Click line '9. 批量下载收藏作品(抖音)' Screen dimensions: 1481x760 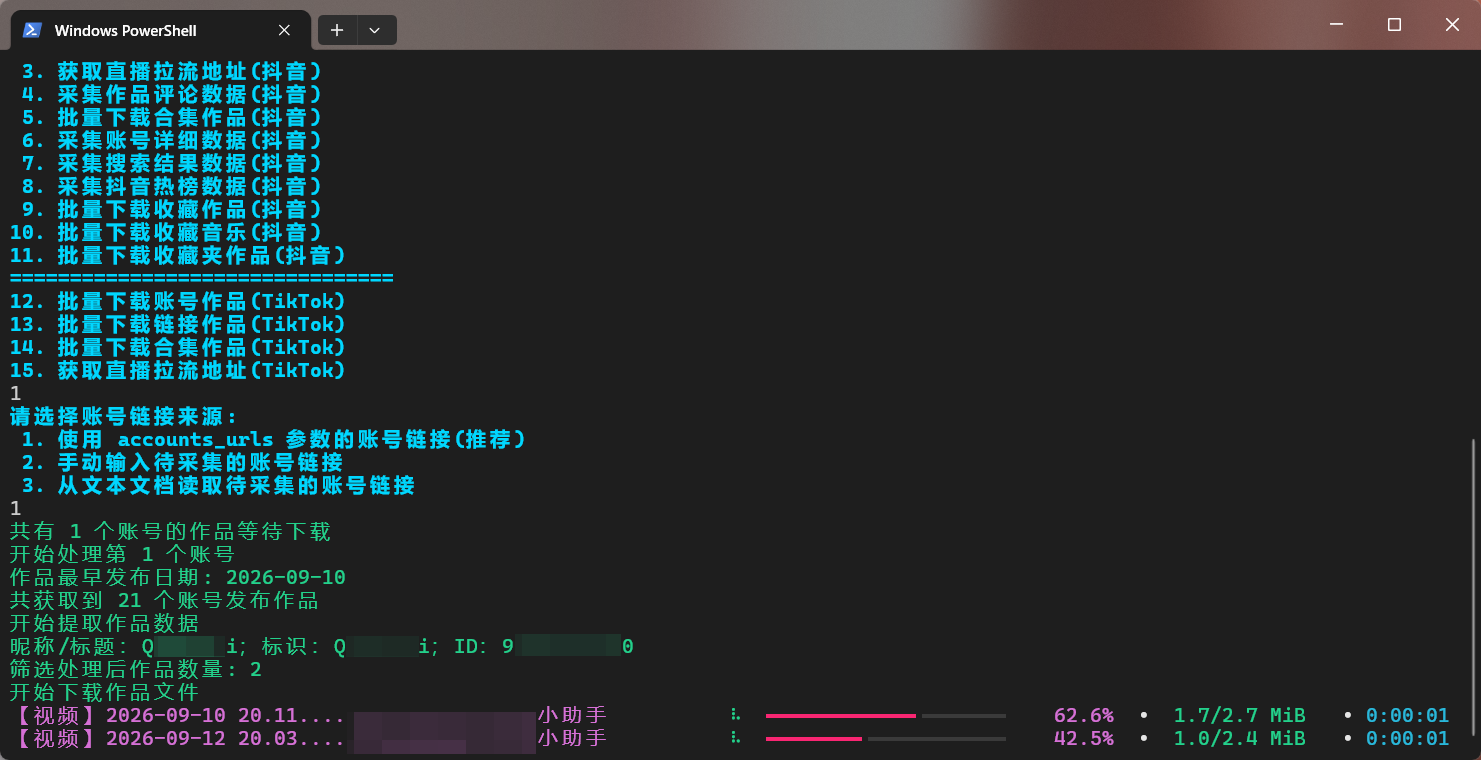pyautogui.click(x=171, y=209)
